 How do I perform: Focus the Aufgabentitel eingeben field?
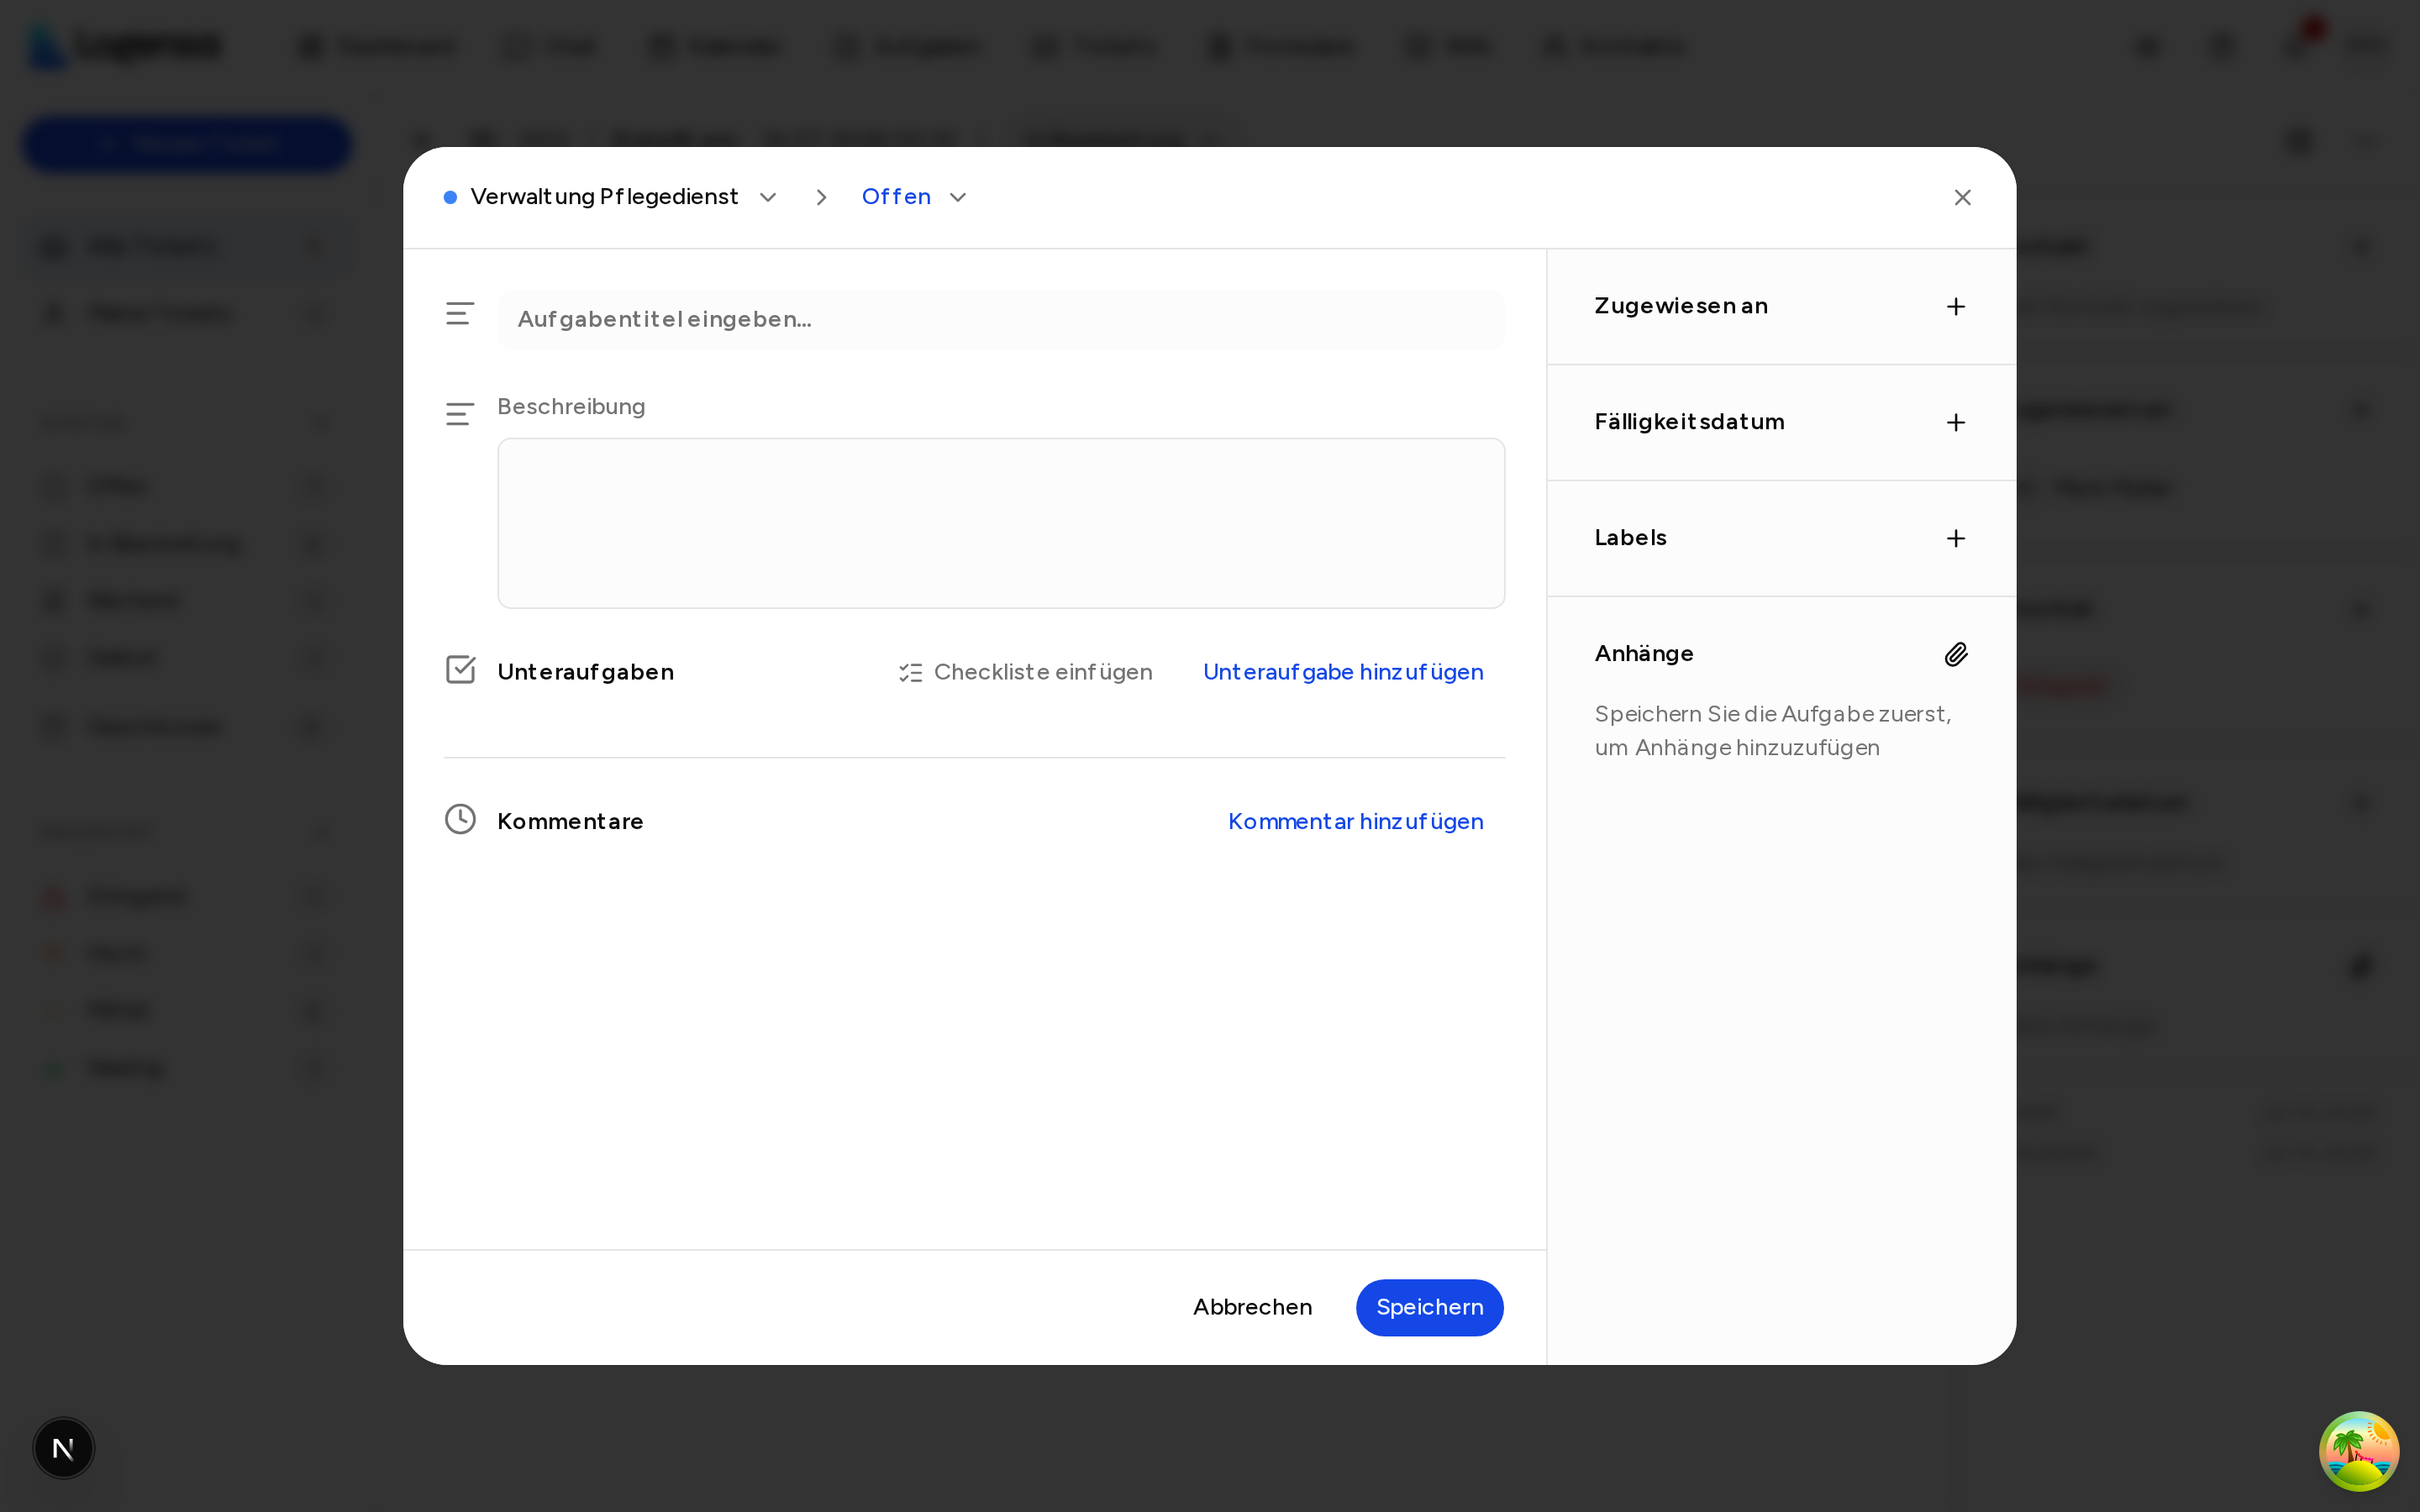pyautogui.click(x=1001, y=319)
